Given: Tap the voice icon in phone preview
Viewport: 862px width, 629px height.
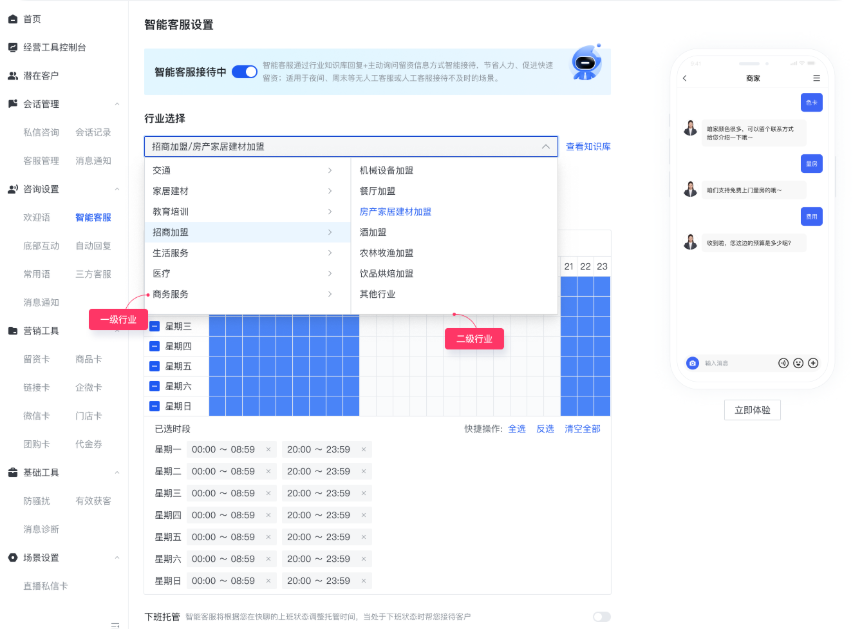Looking at the screenshot, I should (x=783, y=363).
